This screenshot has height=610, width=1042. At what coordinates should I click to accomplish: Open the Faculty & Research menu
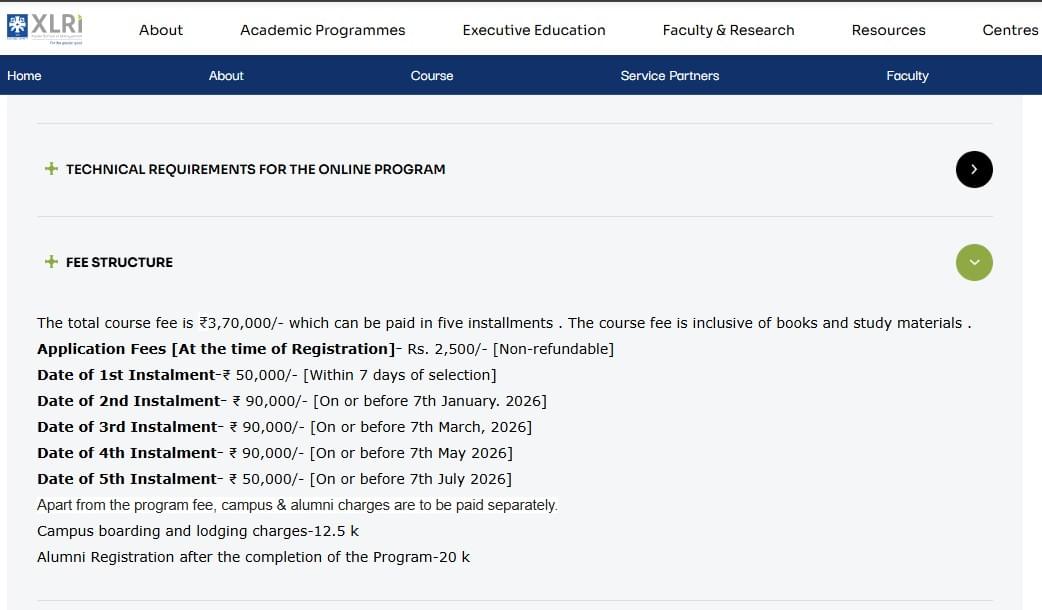click(728, 30)
